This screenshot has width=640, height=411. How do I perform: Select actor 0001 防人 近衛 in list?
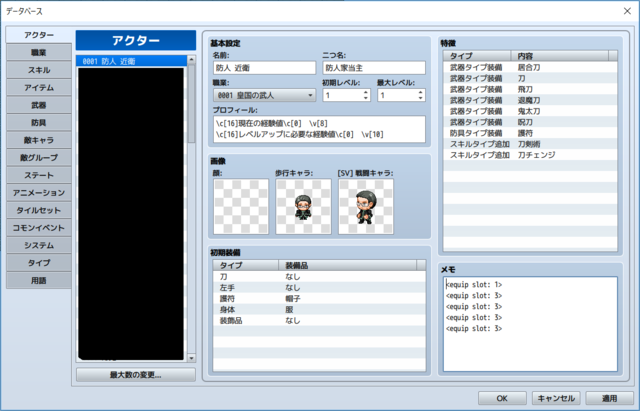131,61
